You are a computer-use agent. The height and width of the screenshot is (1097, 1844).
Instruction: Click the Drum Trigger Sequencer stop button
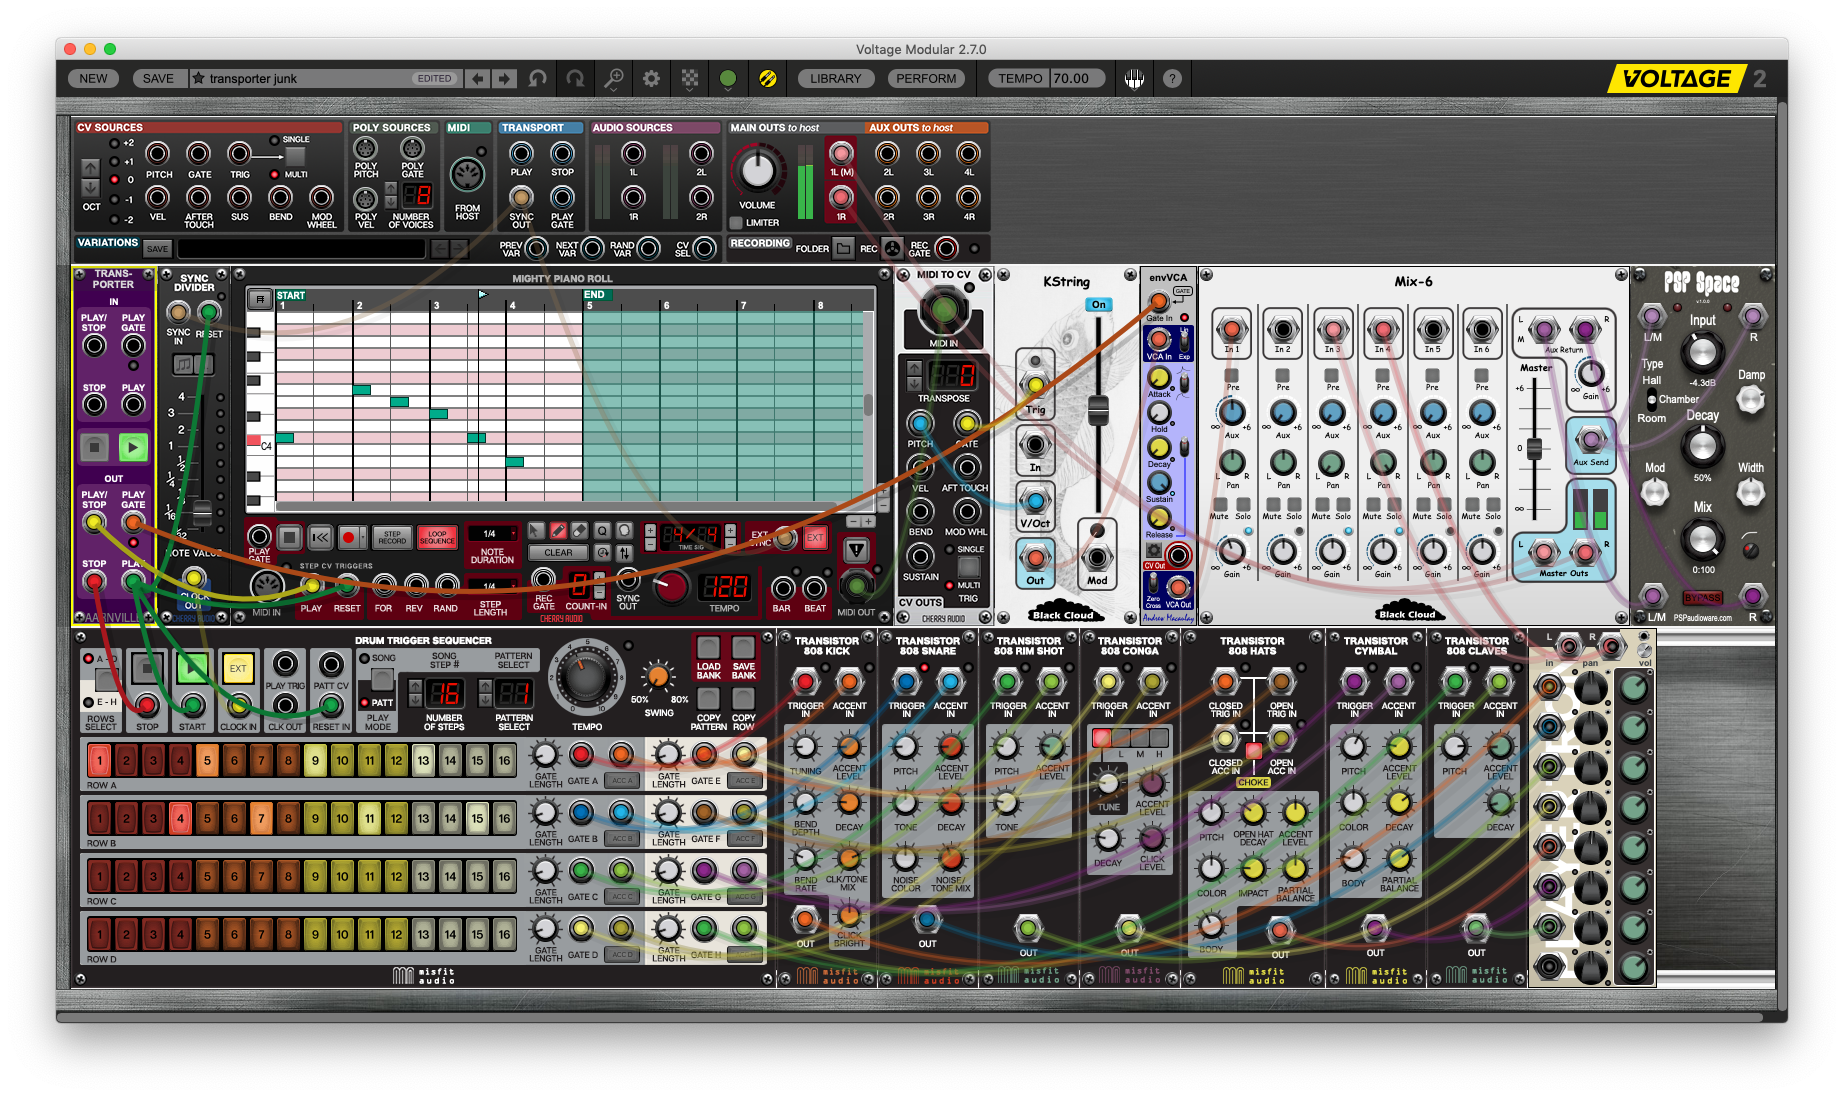point(148,667)
